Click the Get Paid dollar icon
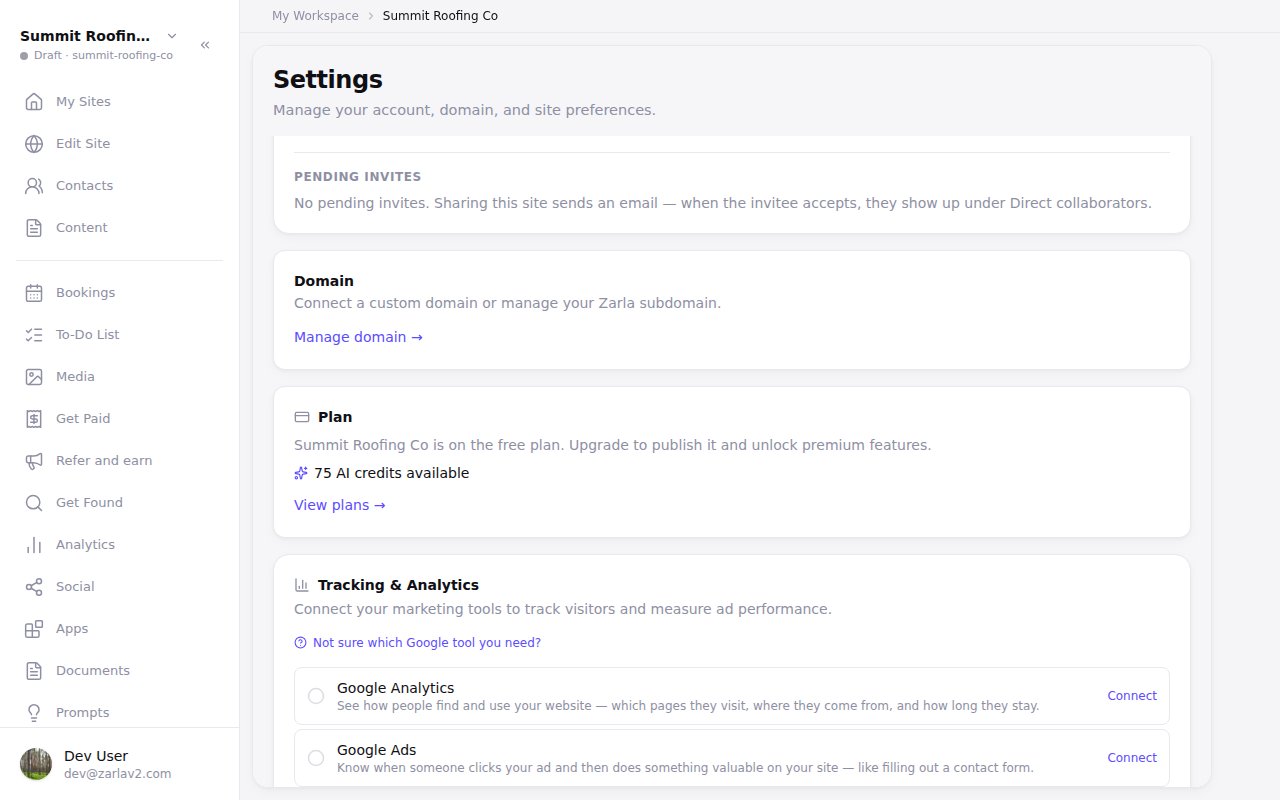The height and width of the screenshot is (800, 1280). pos(34,419)
